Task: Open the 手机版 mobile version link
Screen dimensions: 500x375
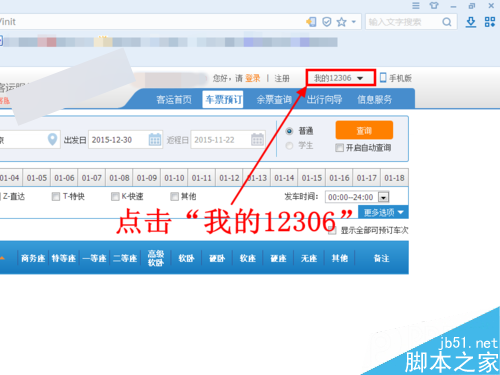Action: click(x=396, y=78)
